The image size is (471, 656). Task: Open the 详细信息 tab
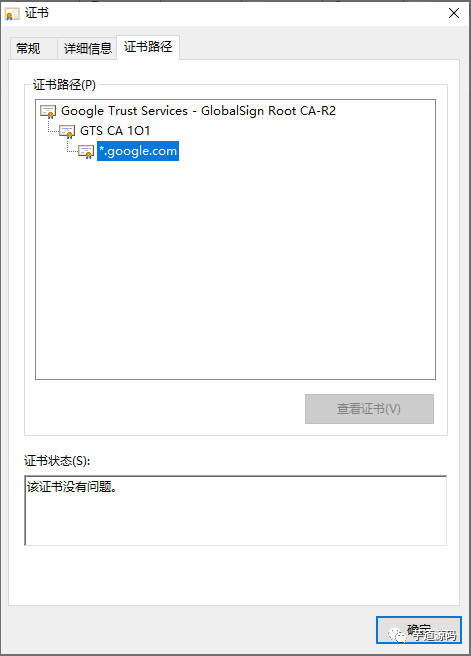pyautogui.click(x=87, y=49)
